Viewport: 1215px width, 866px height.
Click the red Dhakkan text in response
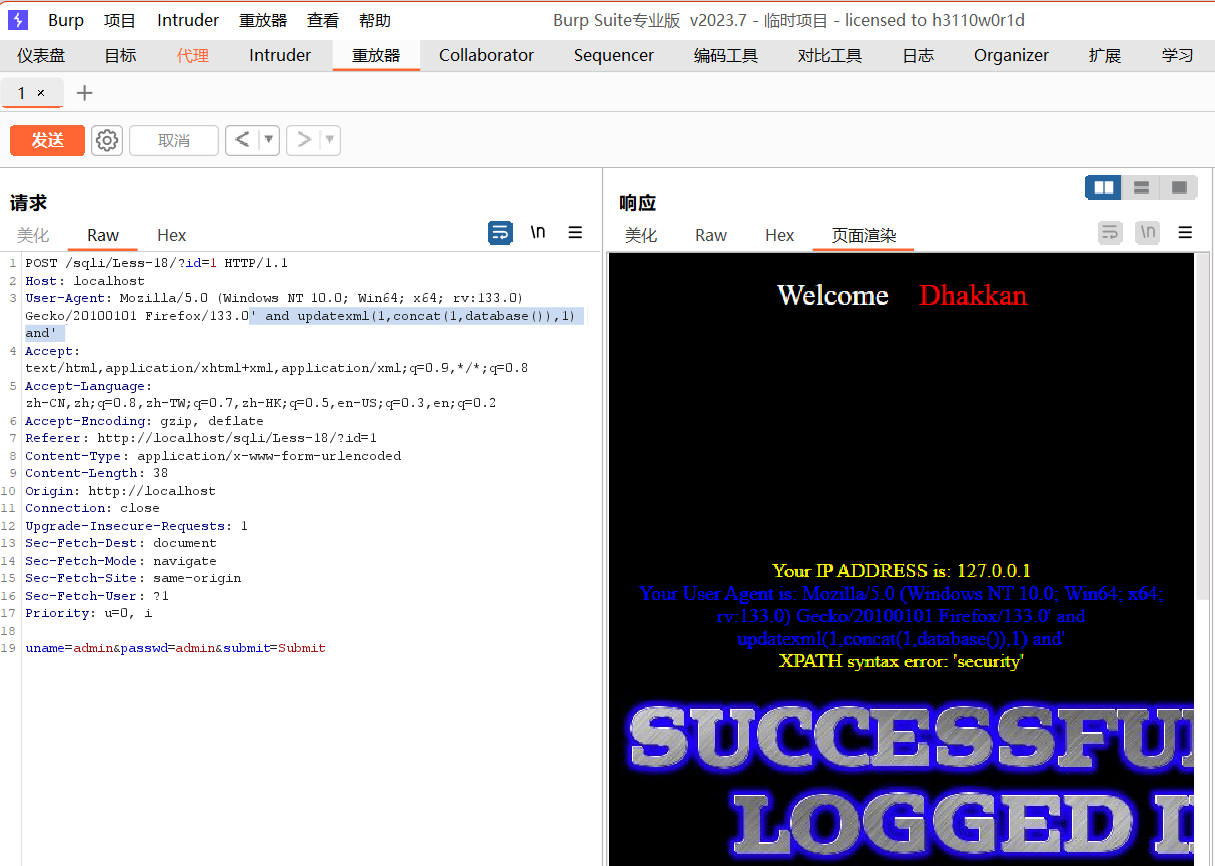(973, 295)
